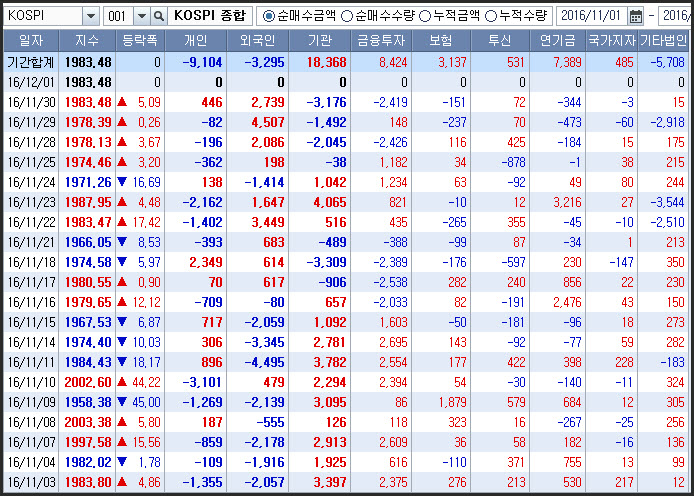Click 금융투자 value -2,538 on 16/11/17

(390, 282)
